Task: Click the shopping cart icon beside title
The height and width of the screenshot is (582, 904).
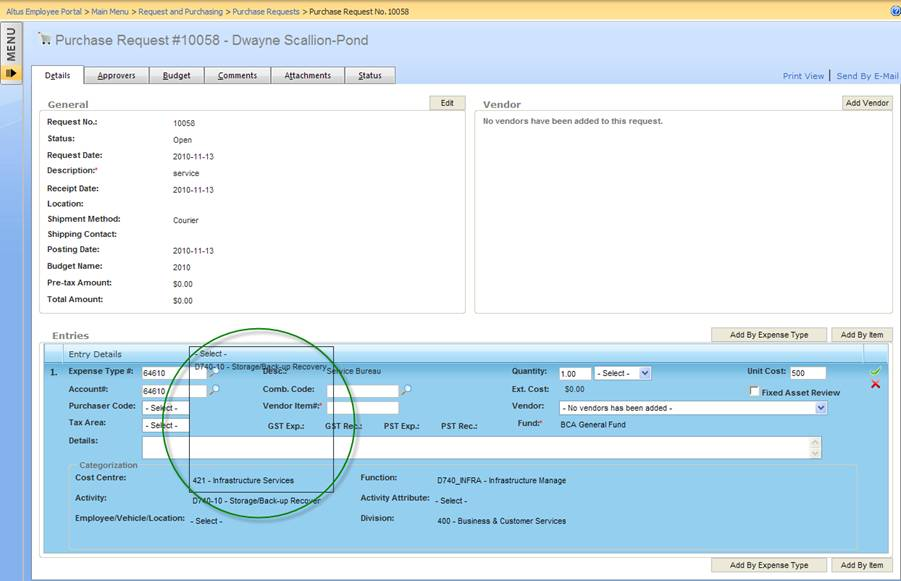Action: click(44, 39)
